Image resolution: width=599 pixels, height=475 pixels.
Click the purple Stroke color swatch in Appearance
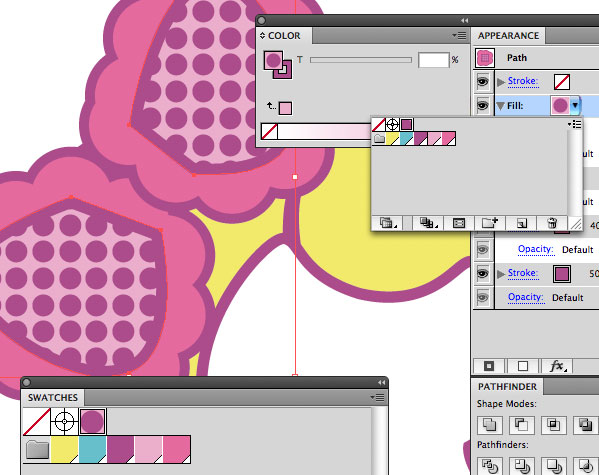562,274
